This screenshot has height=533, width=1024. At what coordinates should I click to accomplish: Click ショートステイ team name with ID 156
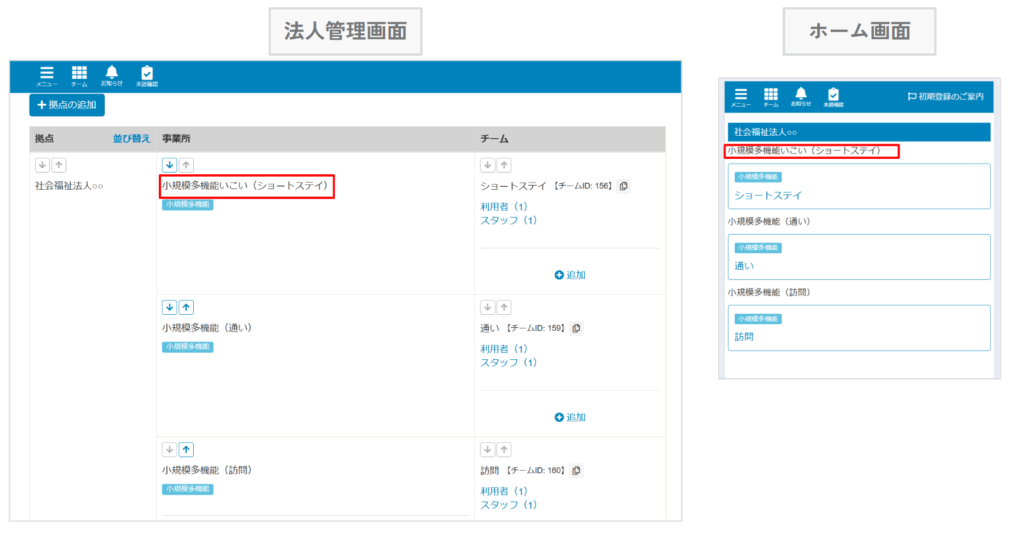pyautogui.click(x=513, y=186)
